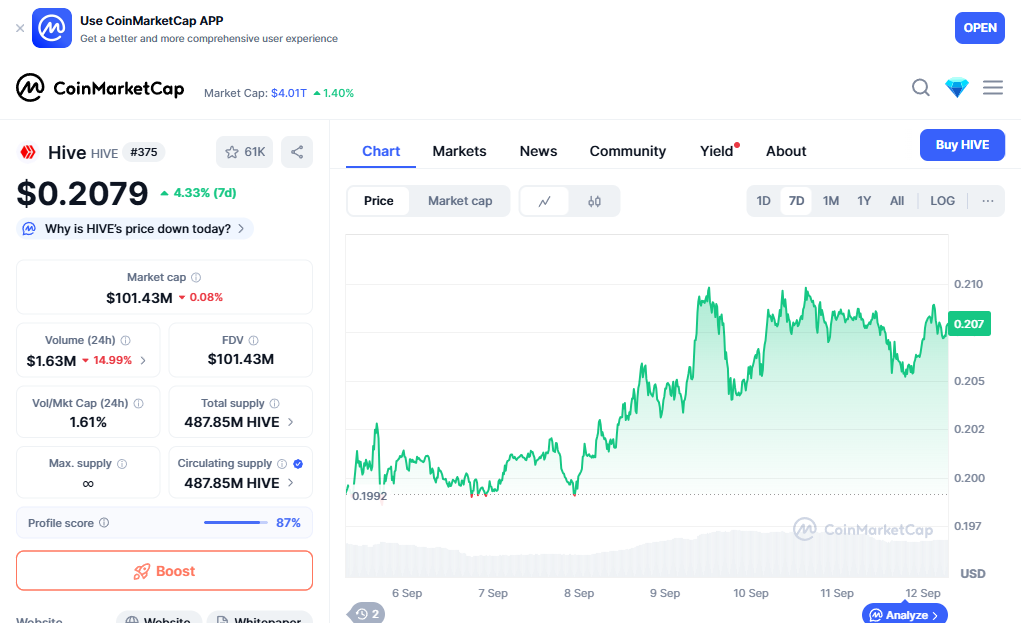Open the chart more options ellipsis
The image size is (1021, 623).
click(988, 201)
